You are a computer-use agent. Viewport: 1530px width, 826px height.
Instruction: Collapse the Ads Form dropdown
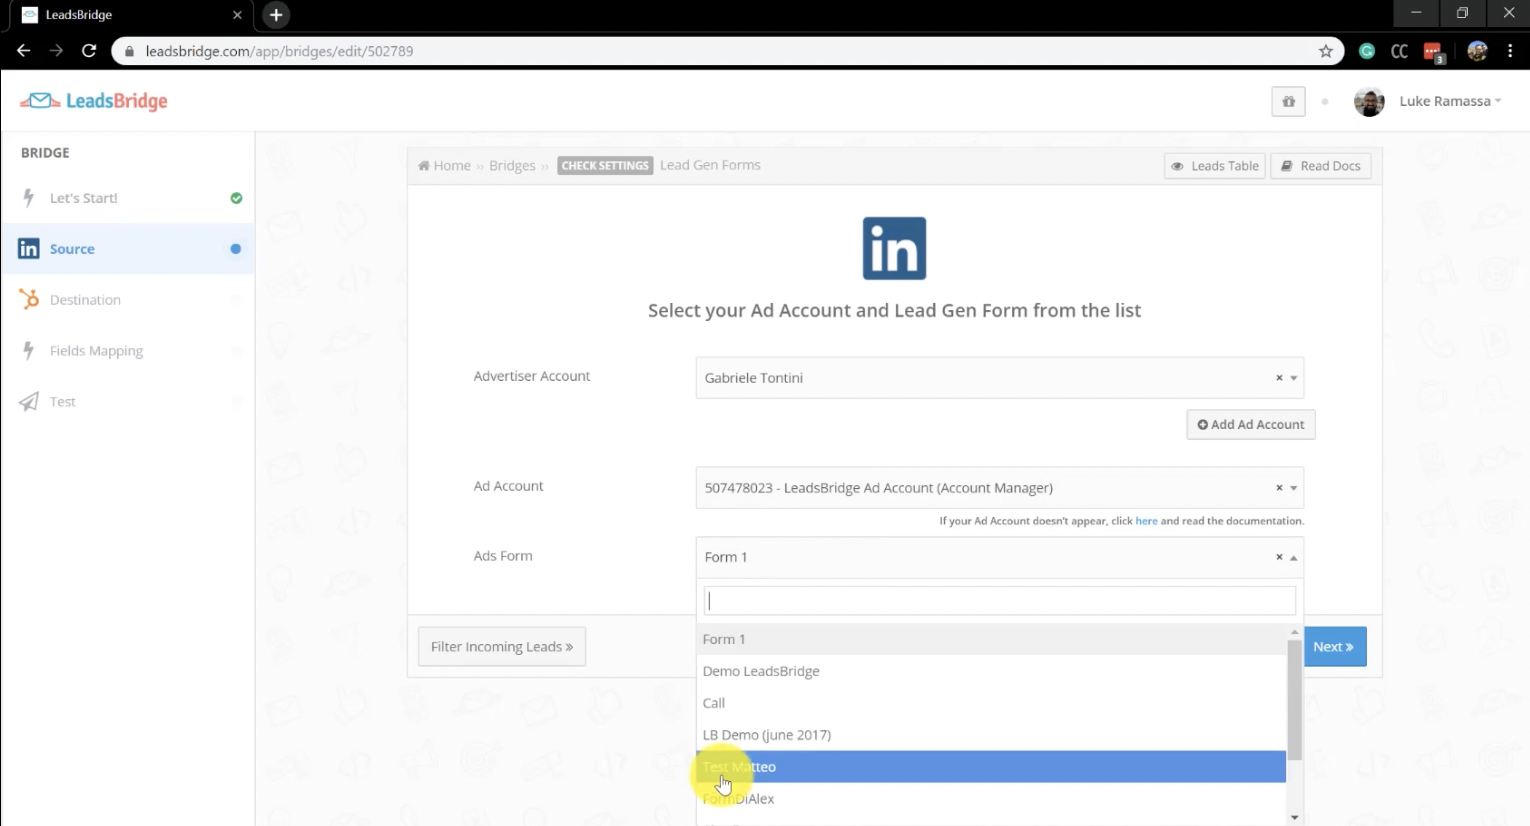1293,558
